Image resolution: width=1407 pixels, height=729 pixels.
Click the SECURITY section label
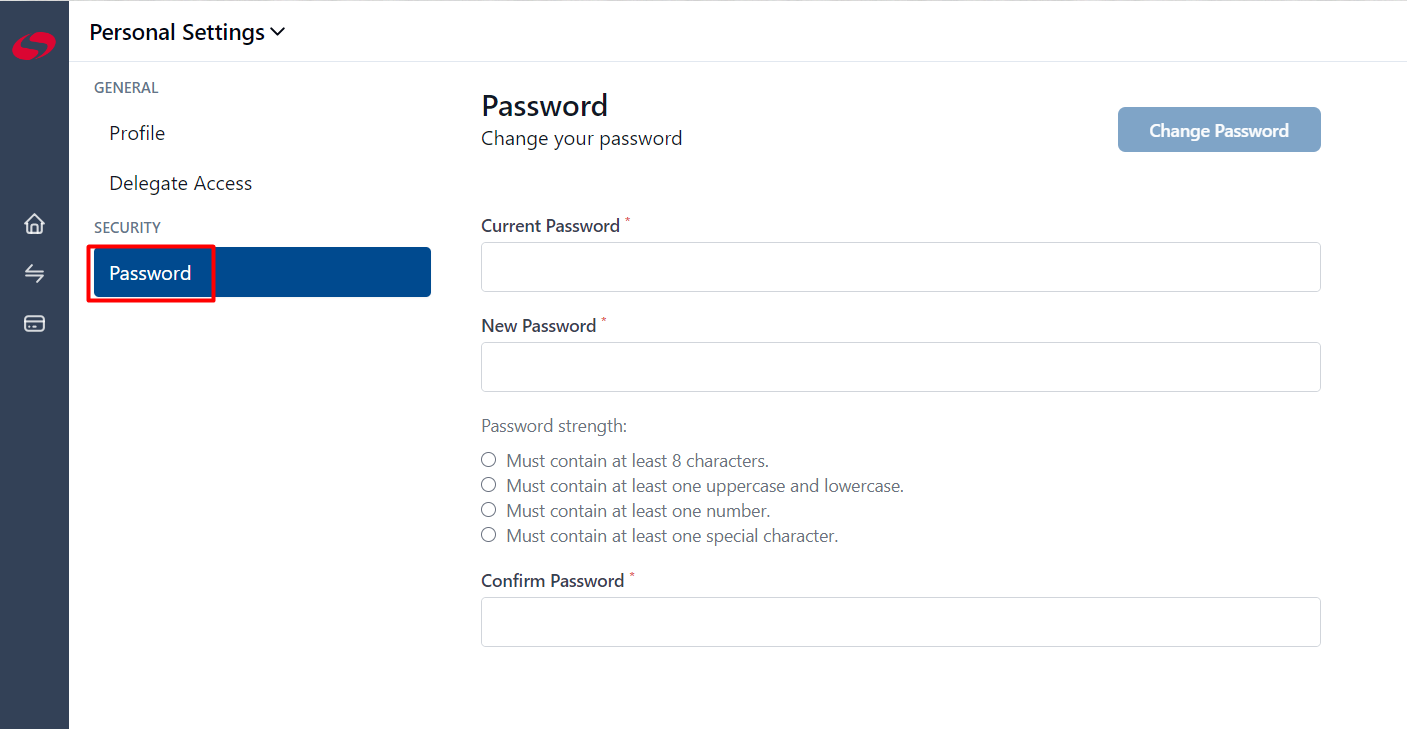[x=127, y=228]
